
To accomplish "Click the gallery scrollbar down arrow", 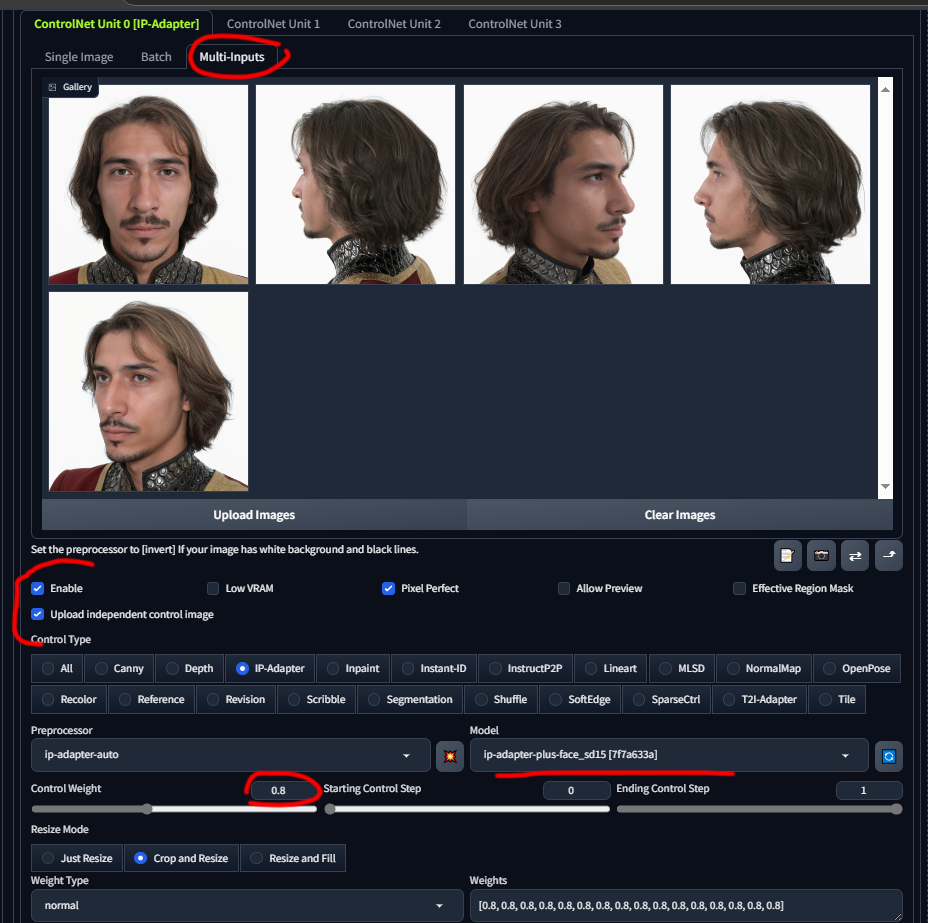I will (885, 486).
